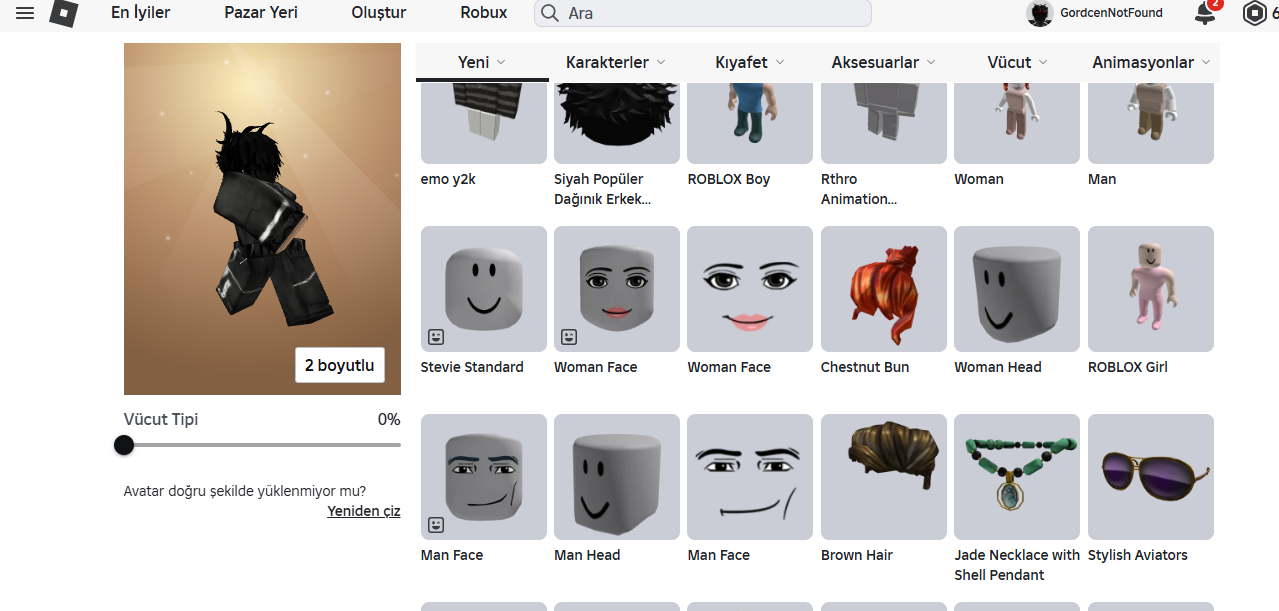The height and width of the screenshot is (611, 1279).
Task: Click emoji badge on first Woman Face
Action: pyautogui.click(x=569, y=337)
